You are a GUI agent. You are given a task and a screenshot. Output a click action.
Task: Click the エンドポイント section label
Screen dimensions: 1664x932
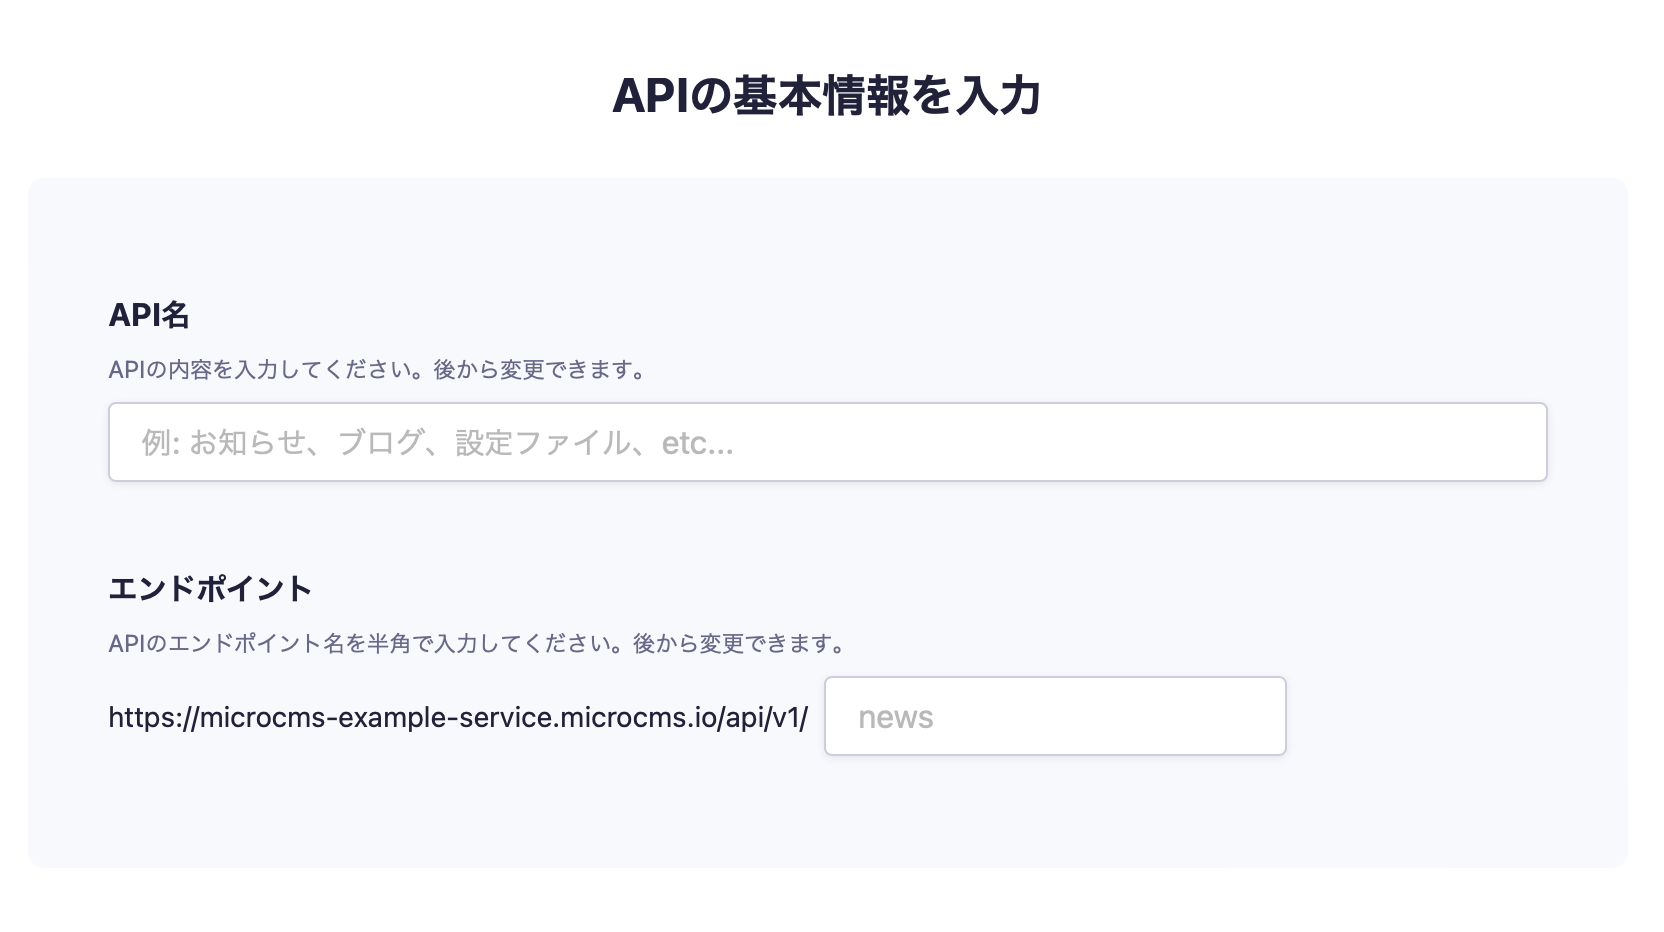coord(210,589)
